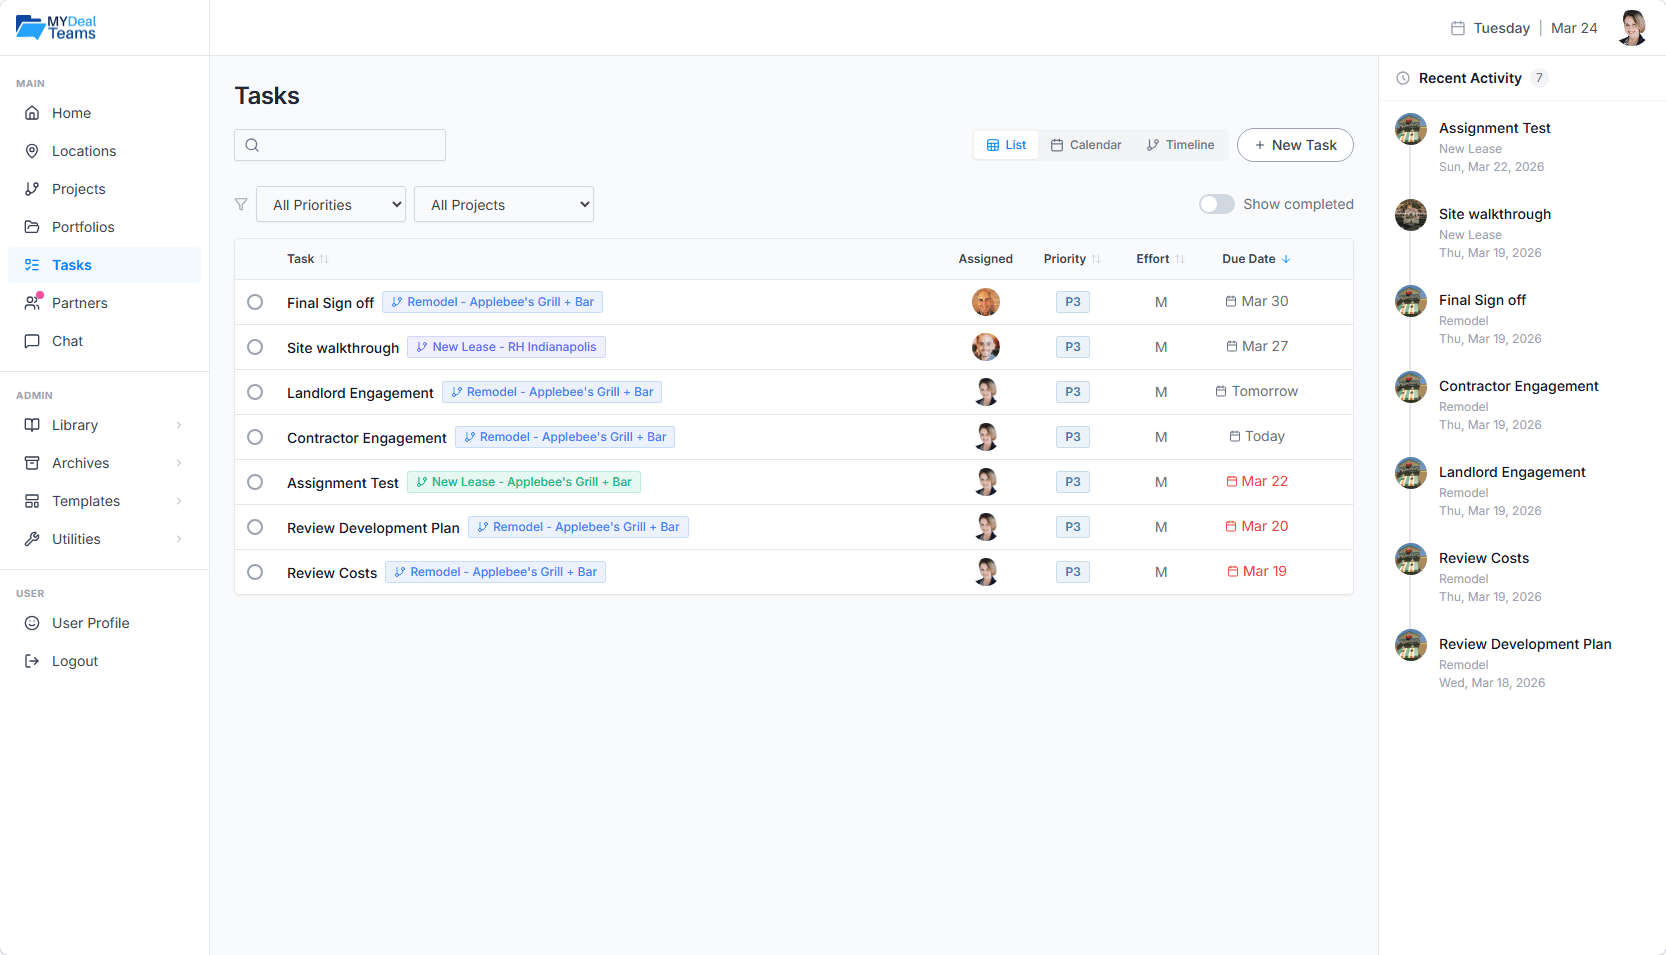Open Partners with notification dot
The height and width of the screenshot is (955, 1666).
pos(104,303)
